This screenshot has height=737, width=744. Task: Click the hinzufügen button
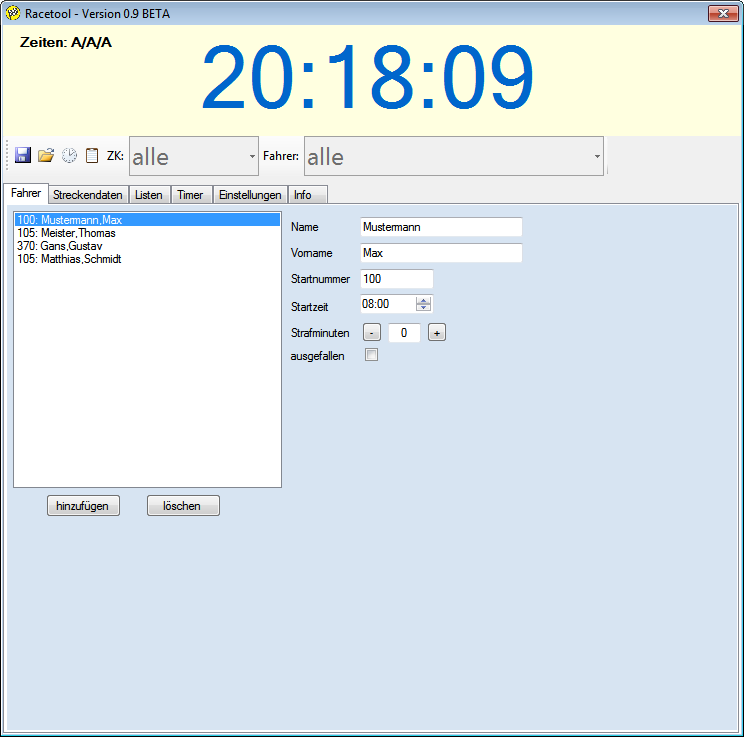83,506
